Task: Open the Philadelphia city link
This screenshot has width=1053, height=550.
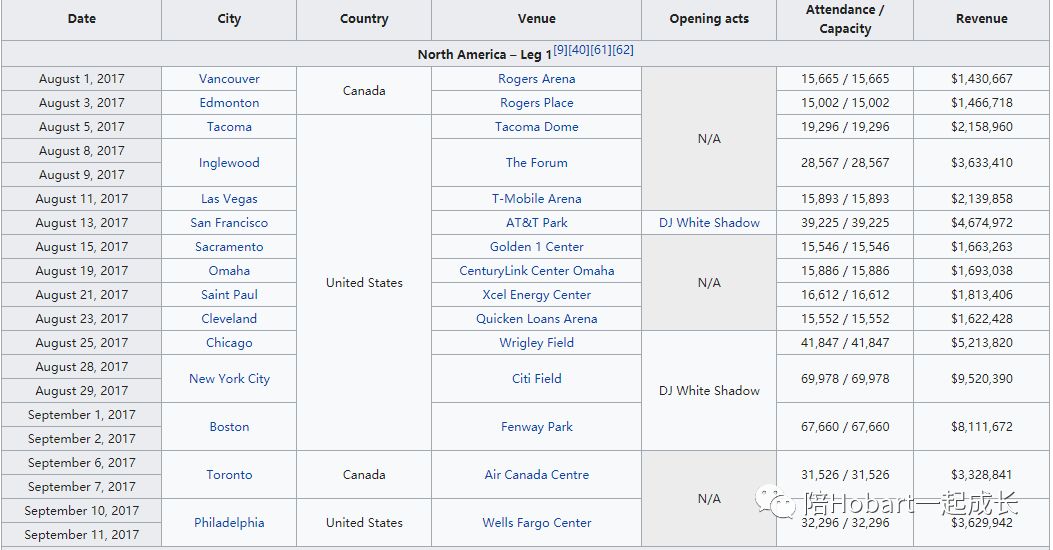Action: coord(229,522)
